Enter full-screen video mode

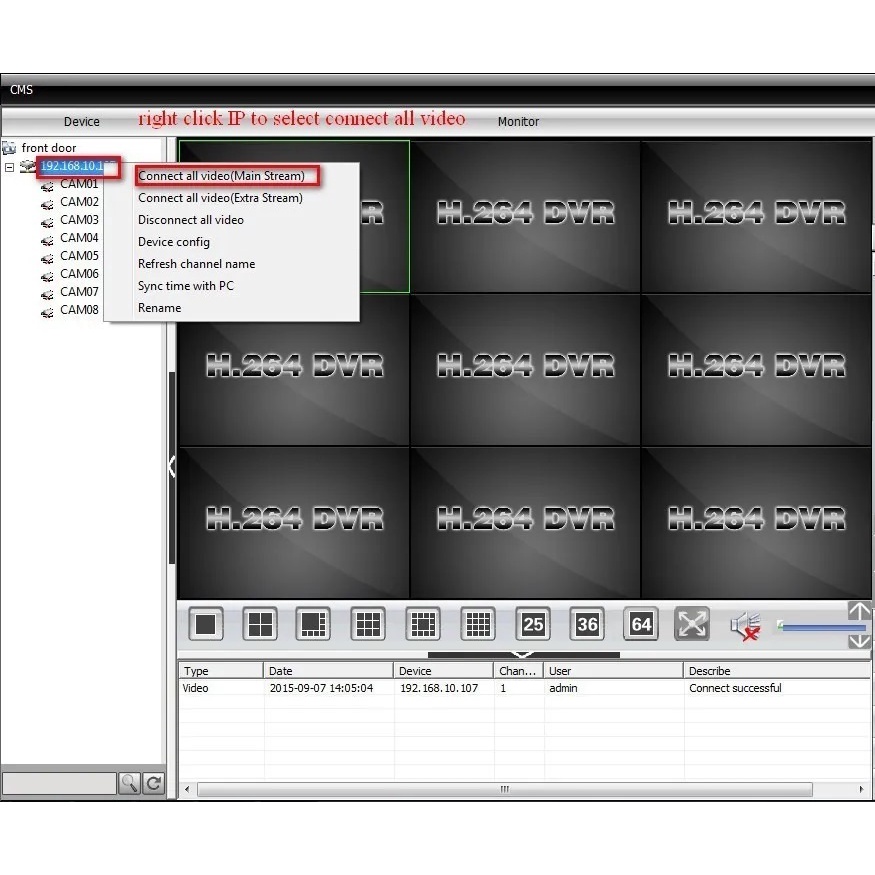(692, 623)
